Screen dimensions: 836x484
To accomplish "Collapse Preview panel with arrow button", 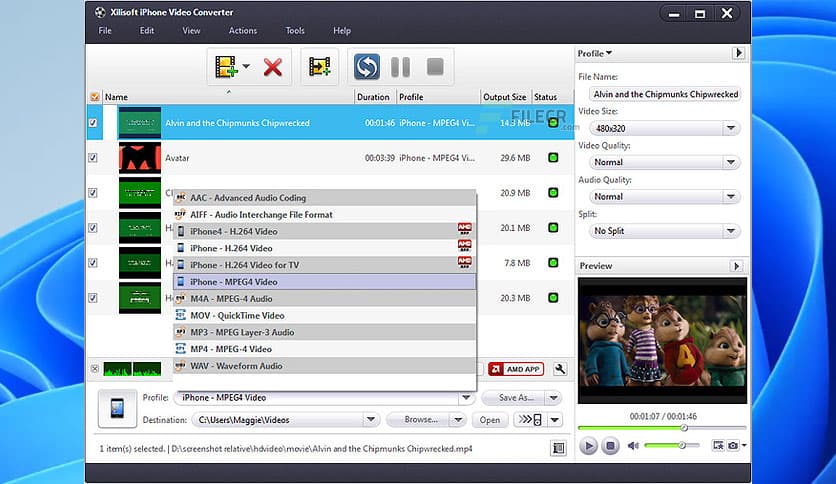I will click(736, 265).
